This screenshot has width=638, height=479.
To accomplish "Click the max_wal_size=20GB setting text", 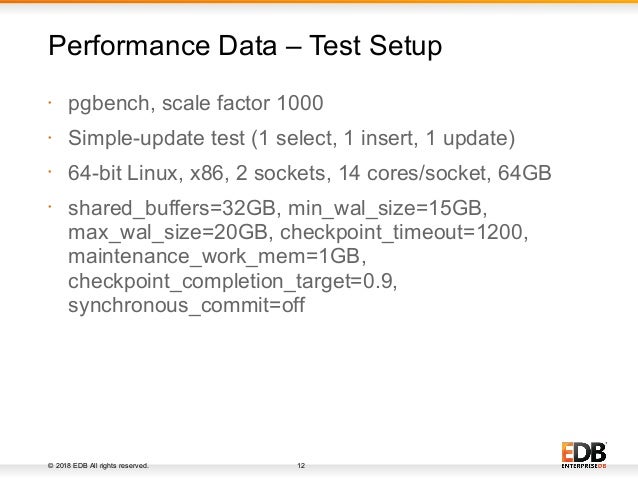I will click(170, 232).
